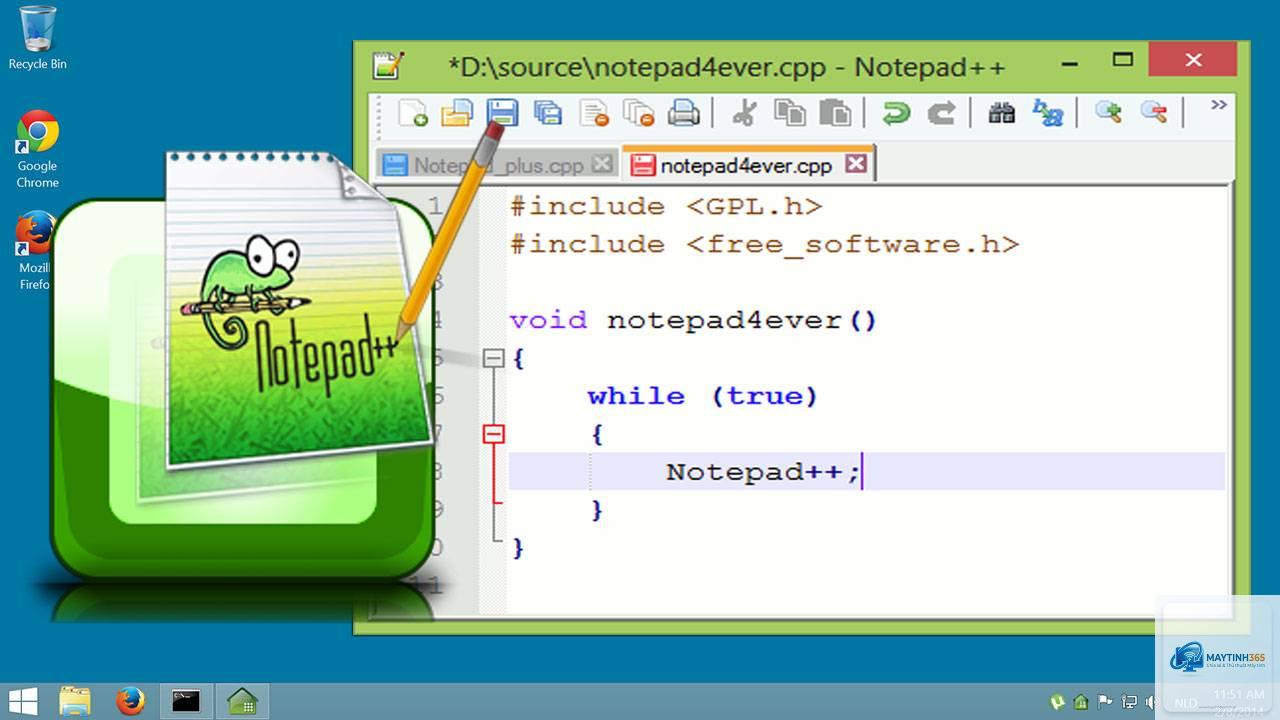This screenshot has width=1280, height=720.
Task: Click the Open file folder icon
Action: coord(456,112)
